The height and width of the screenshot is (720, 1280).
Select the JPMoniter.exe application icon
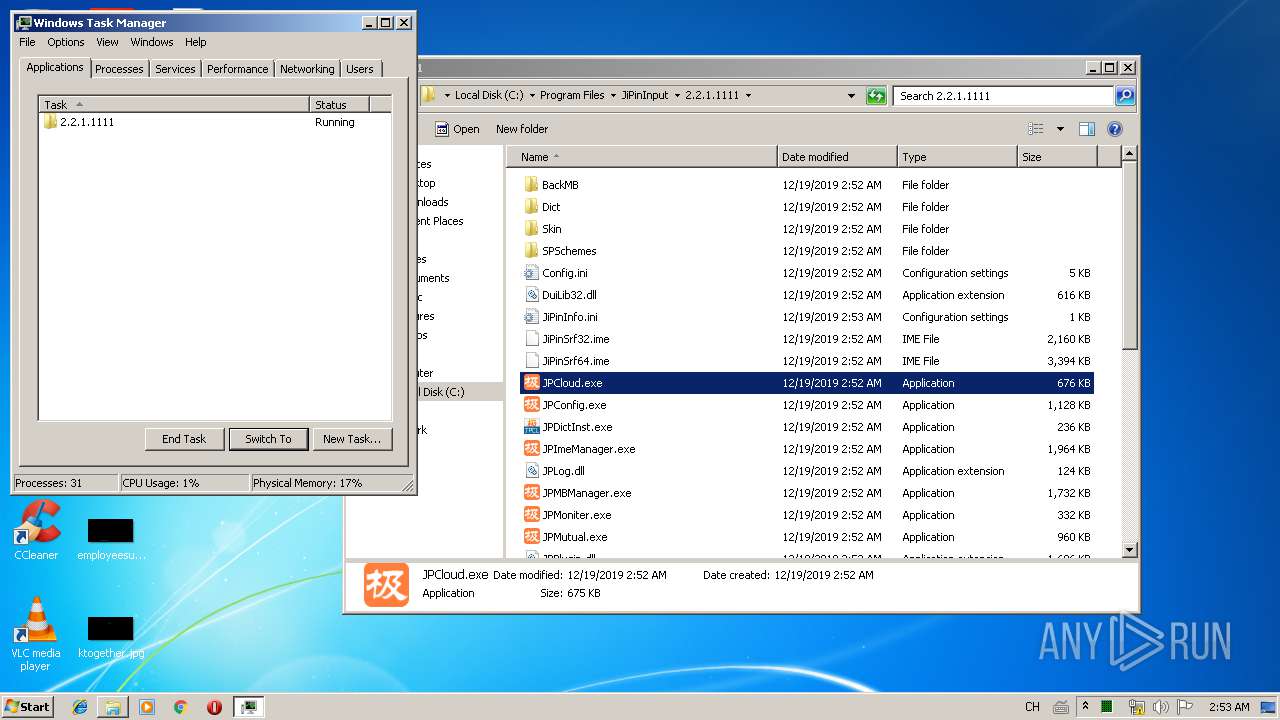tap(532, 515)
